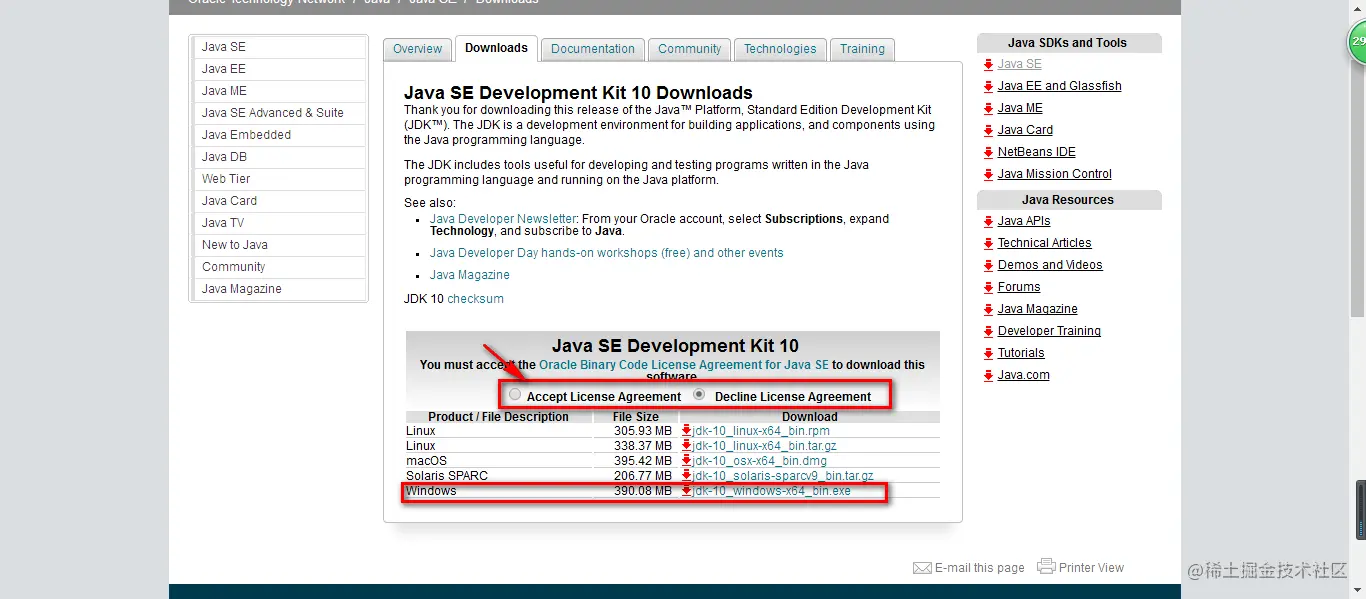
Task: Open the Community tab
Action: [689, 49]
